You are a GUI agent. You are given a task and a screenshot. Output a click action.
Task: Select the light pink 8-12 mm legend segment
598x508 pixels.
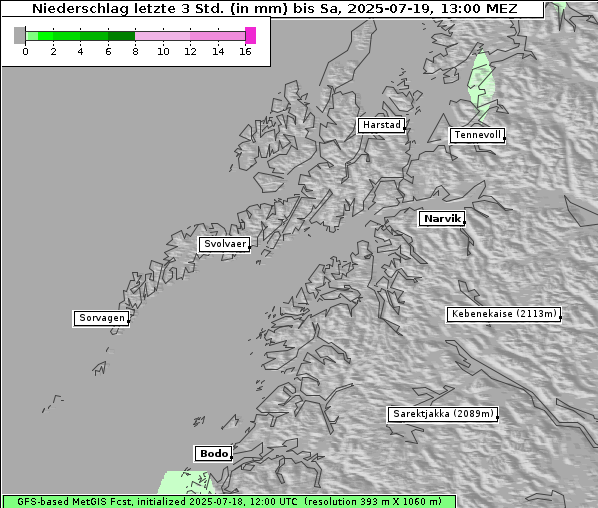163,36
